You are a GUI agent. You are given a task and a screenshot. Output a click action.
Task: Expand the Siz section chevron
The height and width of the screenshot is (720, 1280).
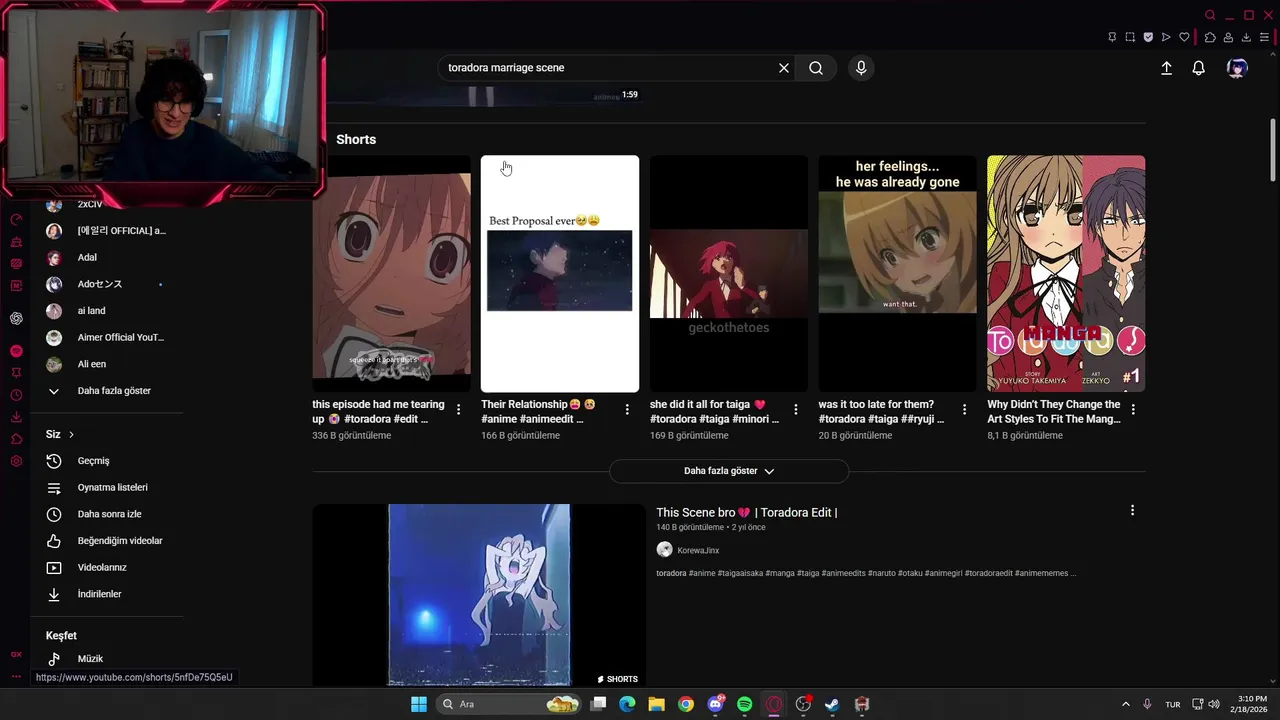(71, 434)
